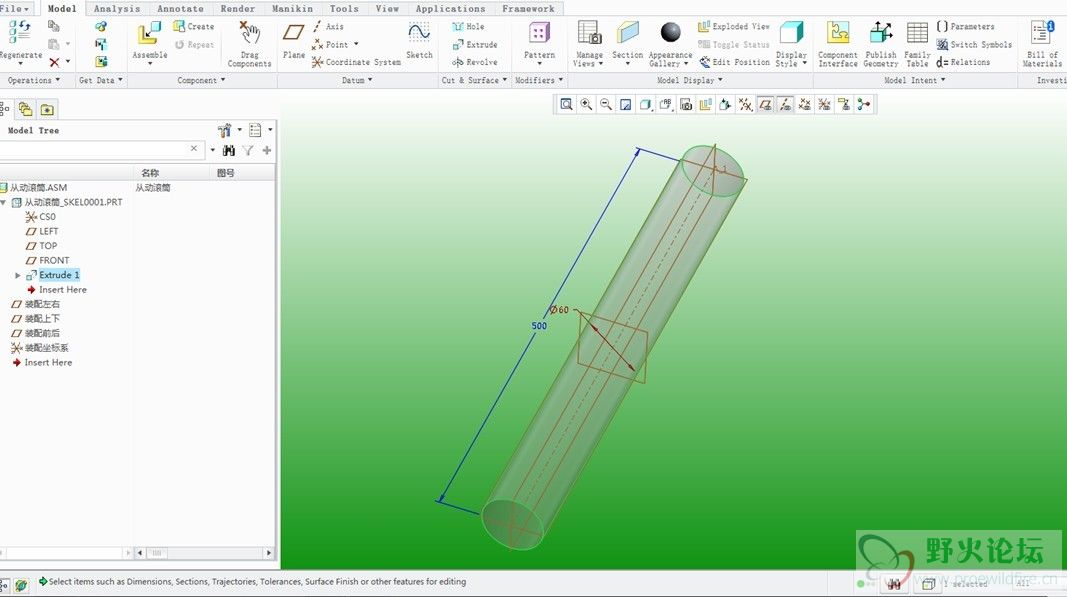Click the Edit Position button
1067x597 pixels.
[734, 62]
